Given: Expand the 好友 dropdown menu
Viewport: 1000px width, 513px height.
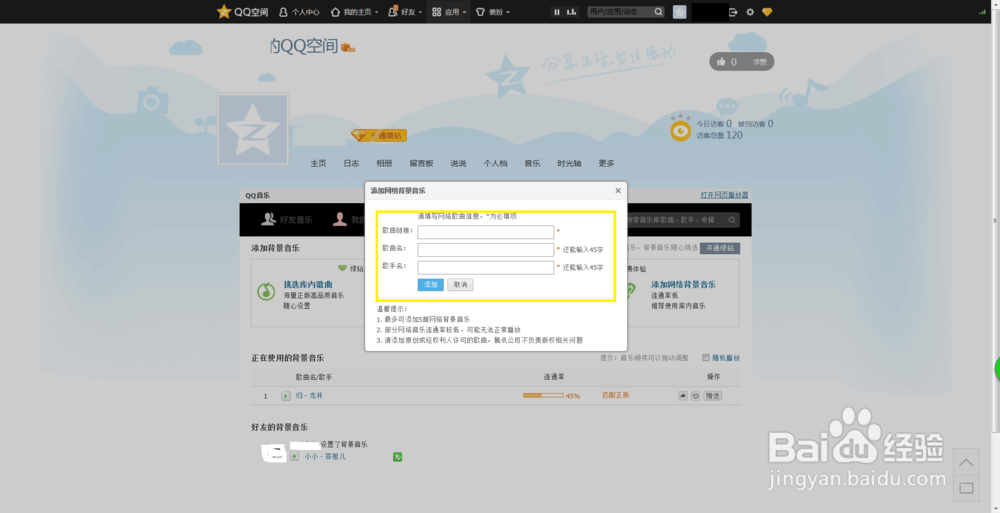Looking at the screenshot, I should click(405, 11).
